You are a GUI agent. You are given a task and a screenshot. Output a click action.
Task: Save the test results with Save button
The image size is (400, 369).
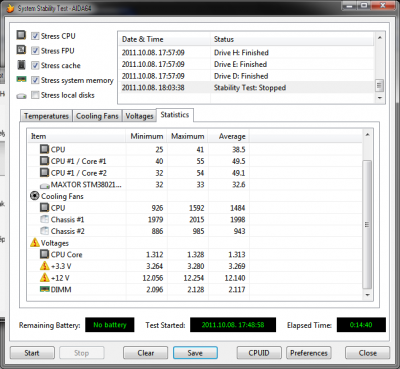pos(195,353)
